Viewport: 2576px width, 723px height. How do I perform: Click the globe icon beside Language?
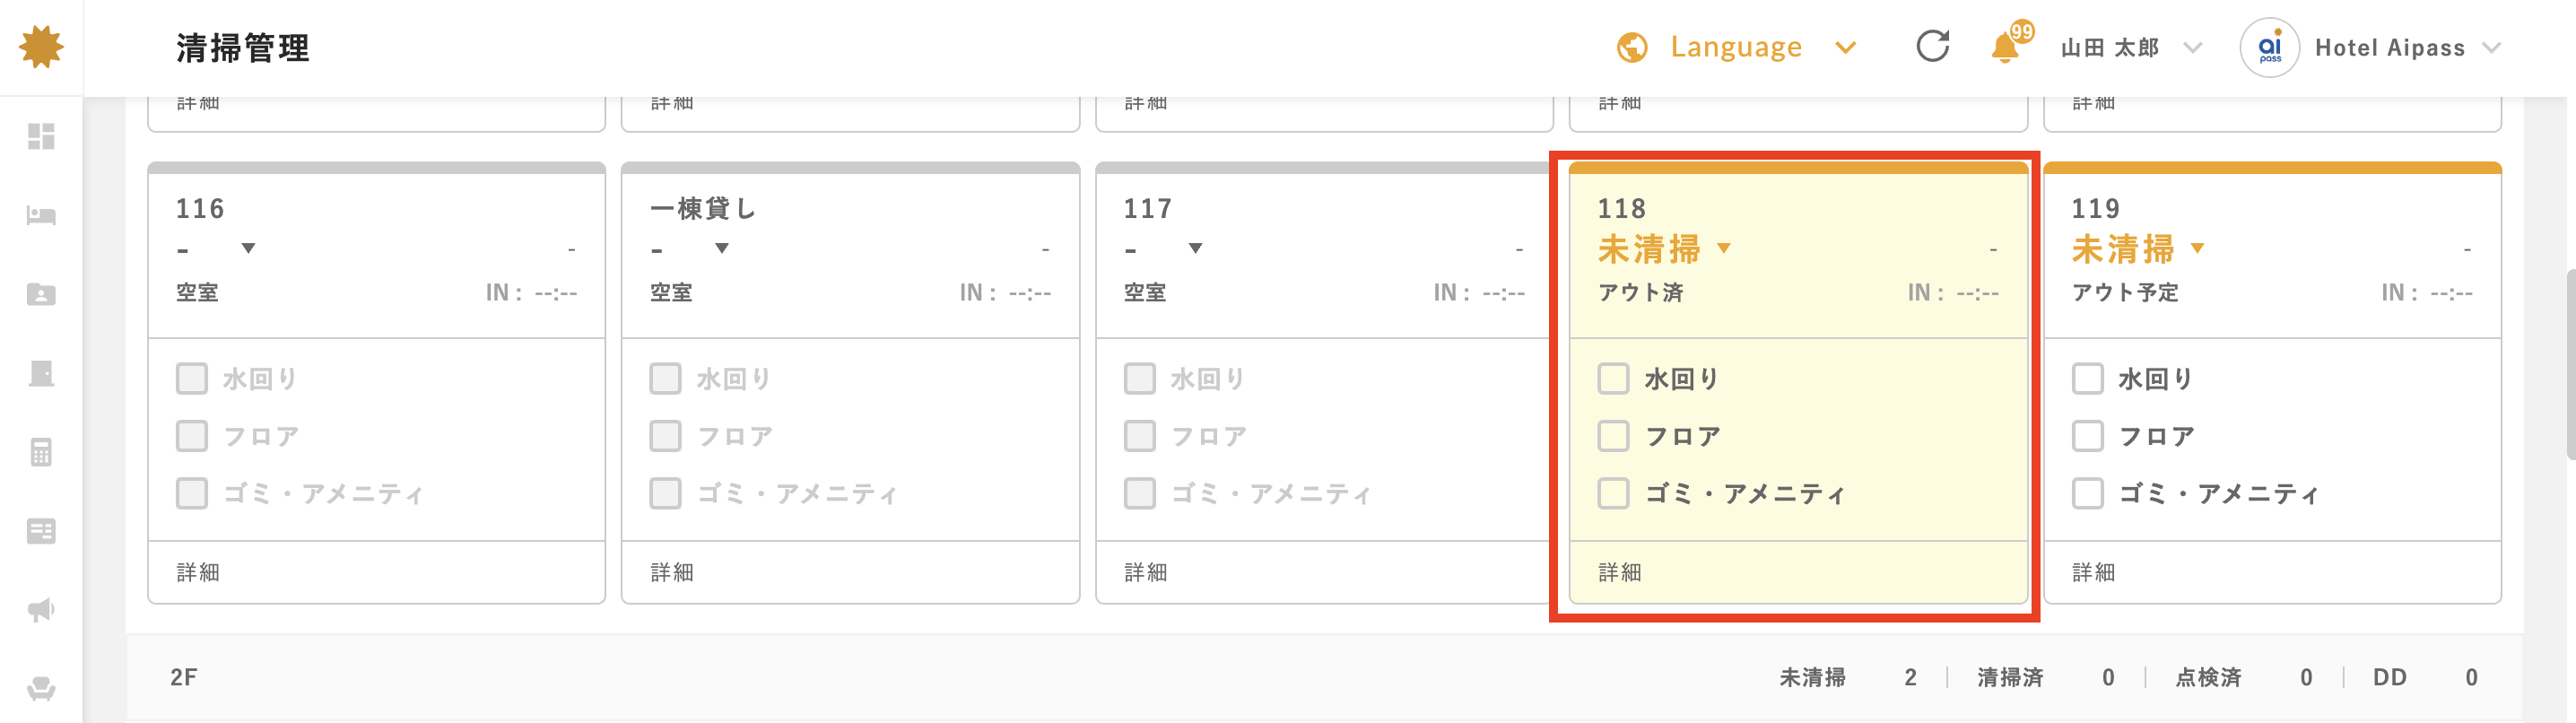1632,47
